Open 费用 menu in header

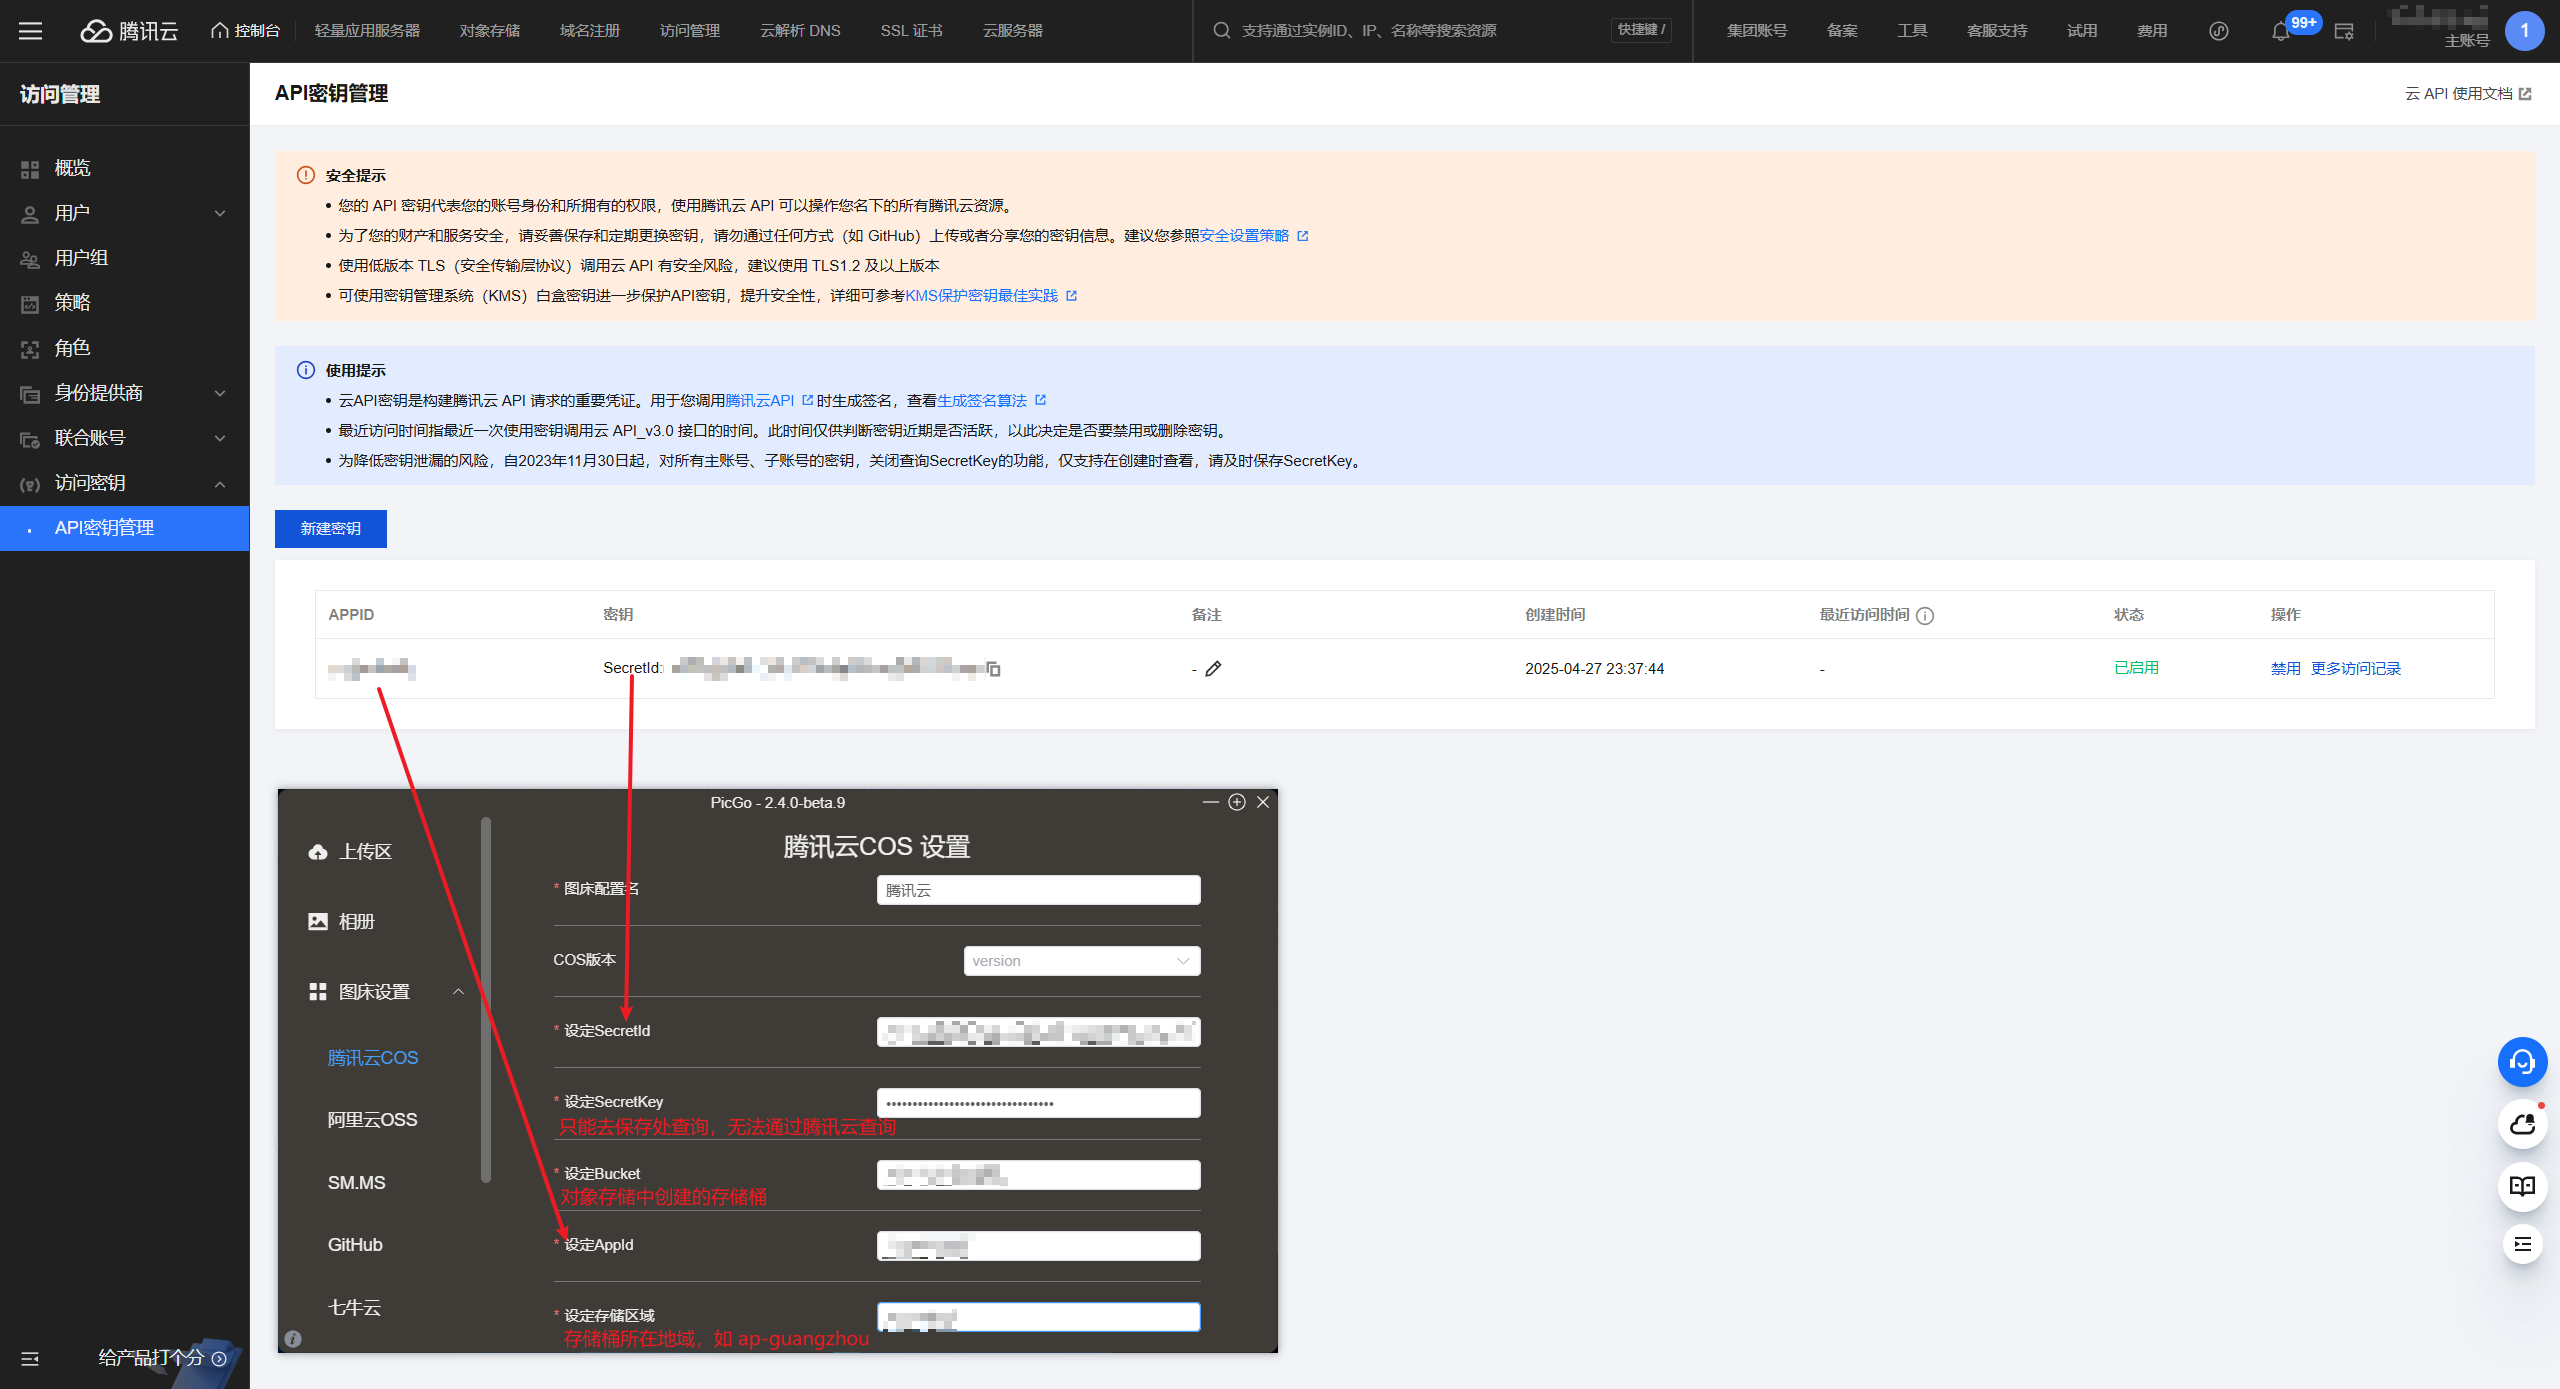(x=2152, y=31)
